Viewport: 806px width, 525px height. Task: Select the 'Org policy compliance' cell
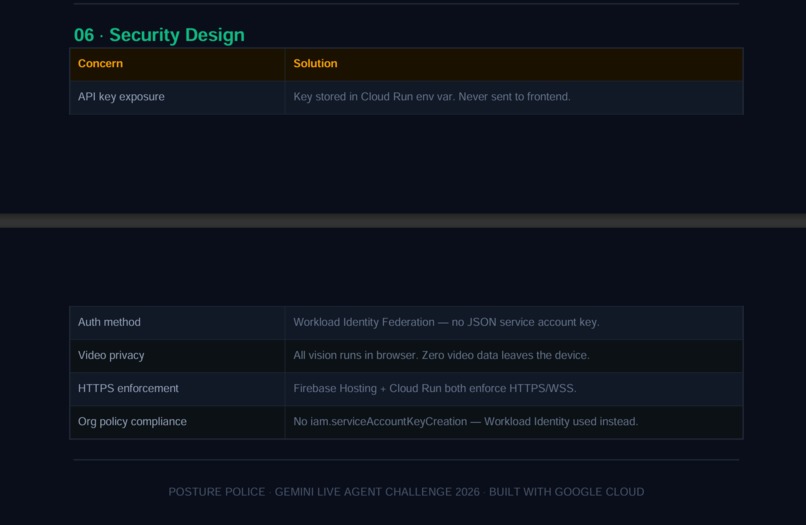click(x=177, y=422)
